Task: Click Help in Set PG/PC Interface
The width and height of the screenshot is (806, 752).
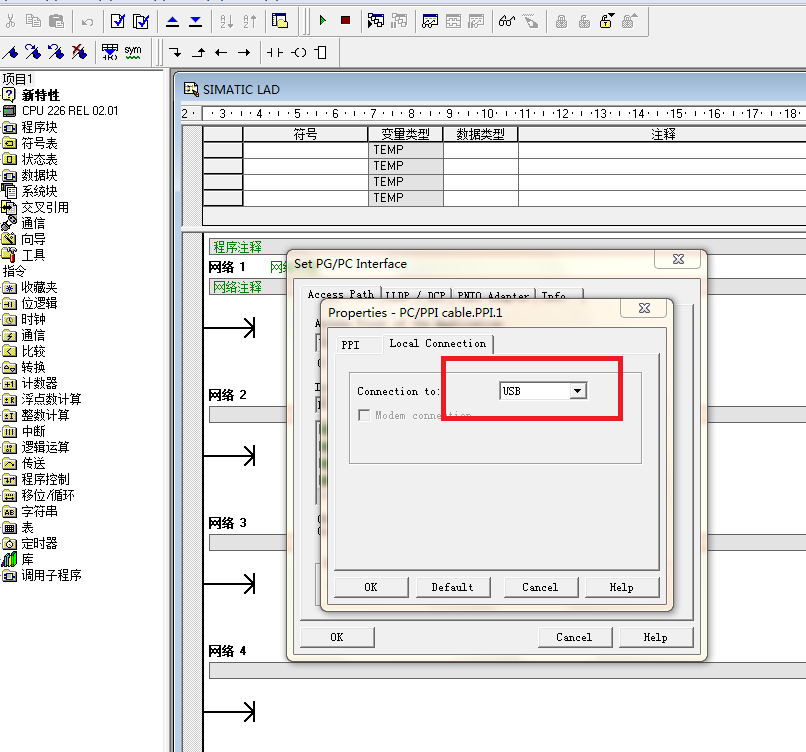Action: pos(656,637)
